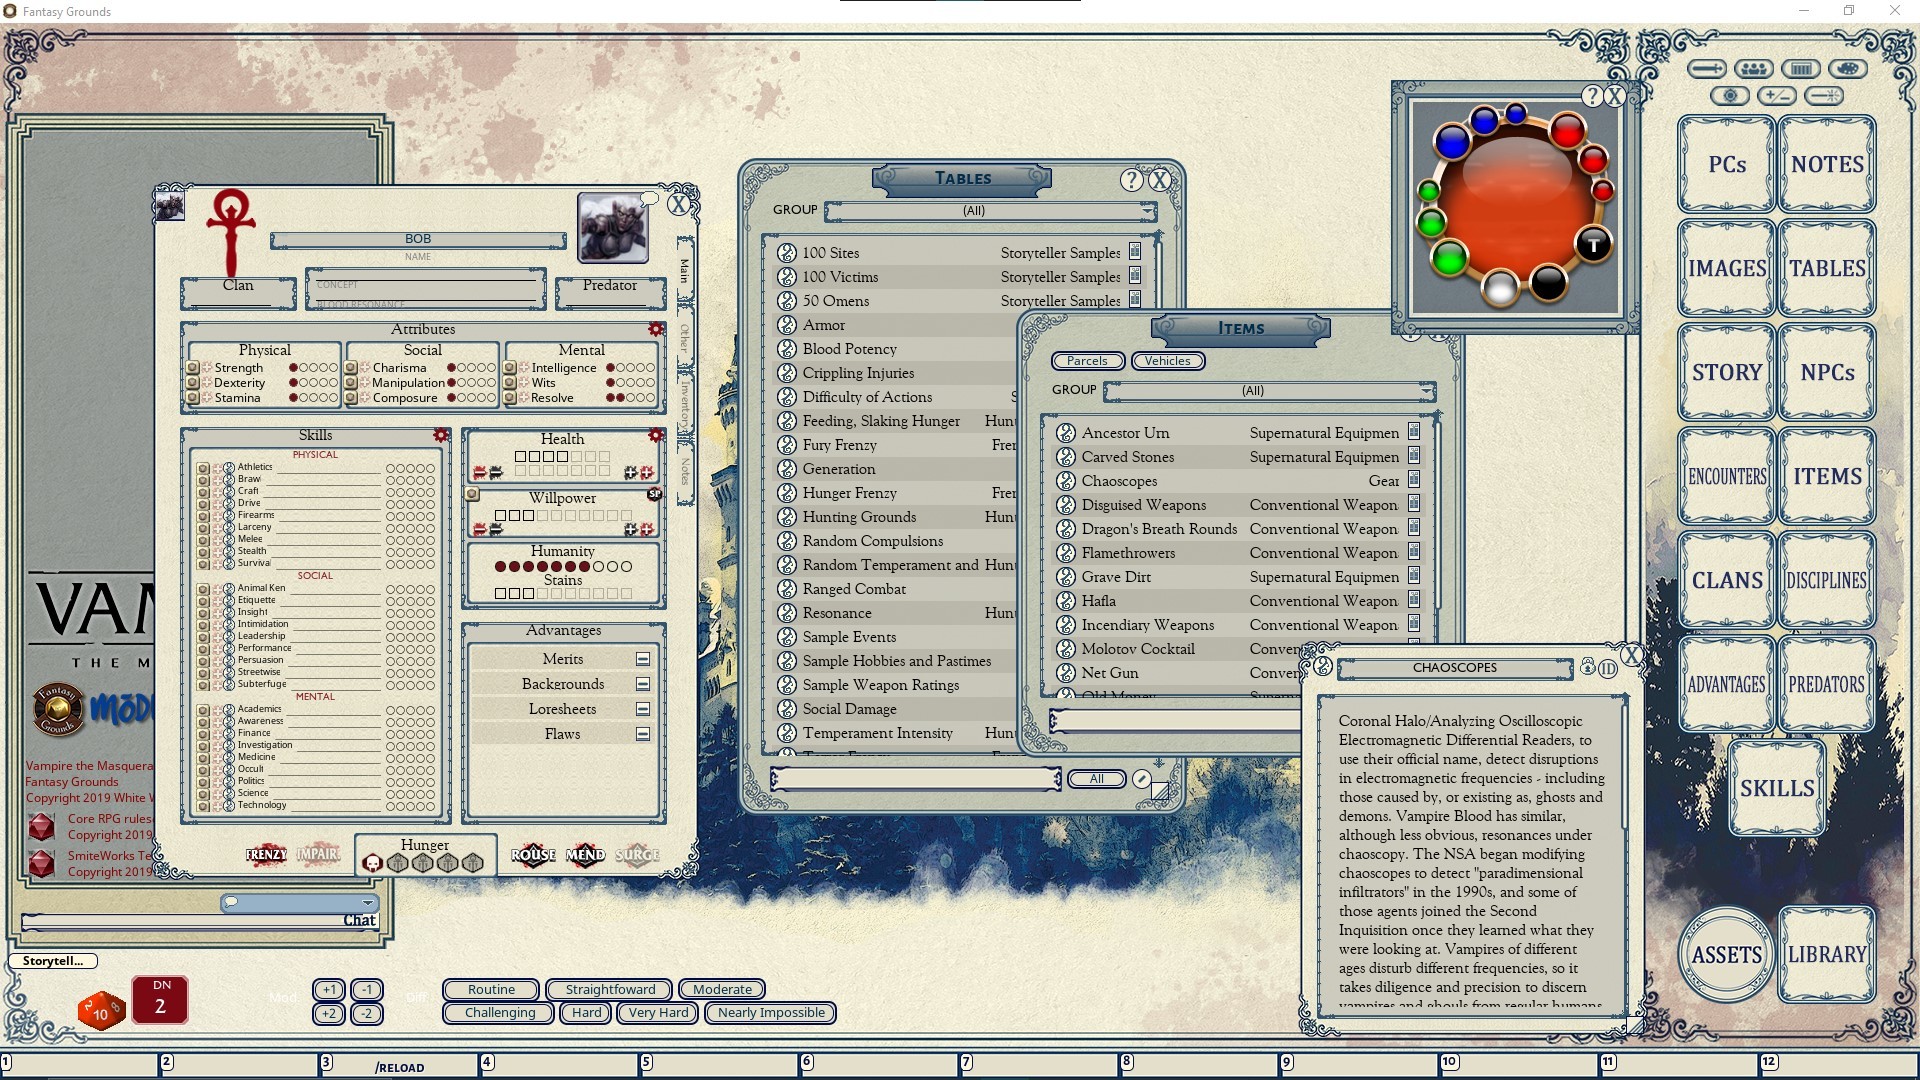The height and width of the screenshot is (1080, 1920).
Task: Expand the Merits advantages list
Action: tap(643, 659)
